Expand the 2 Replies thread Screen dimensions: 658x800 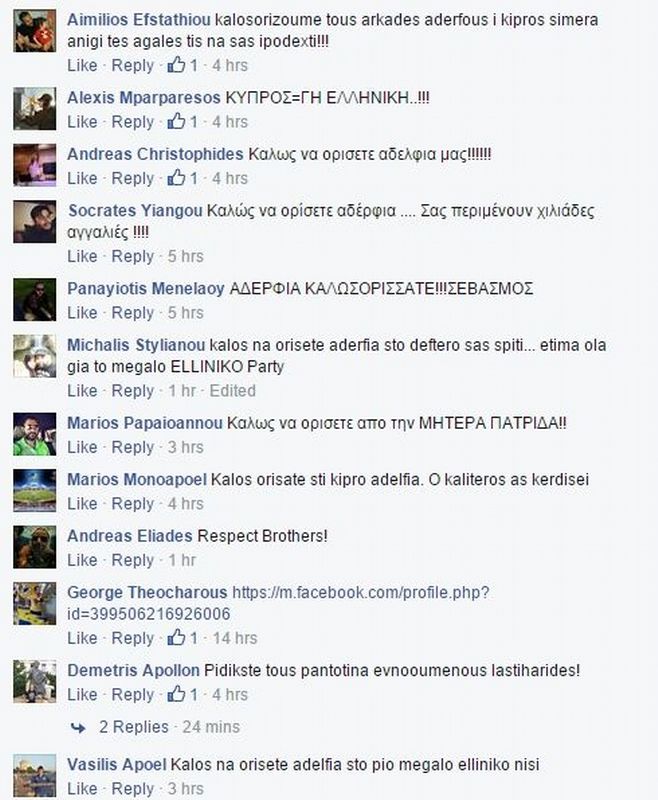[134, 727]
